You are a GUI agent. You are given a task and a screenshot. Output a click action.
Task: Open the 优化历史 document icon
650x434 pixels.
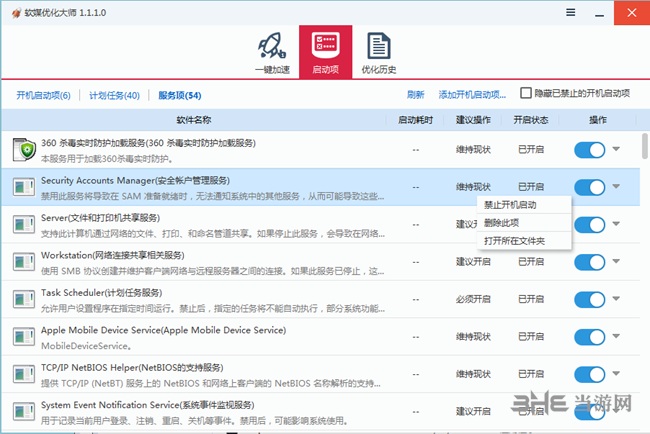(x=378, y=46)
